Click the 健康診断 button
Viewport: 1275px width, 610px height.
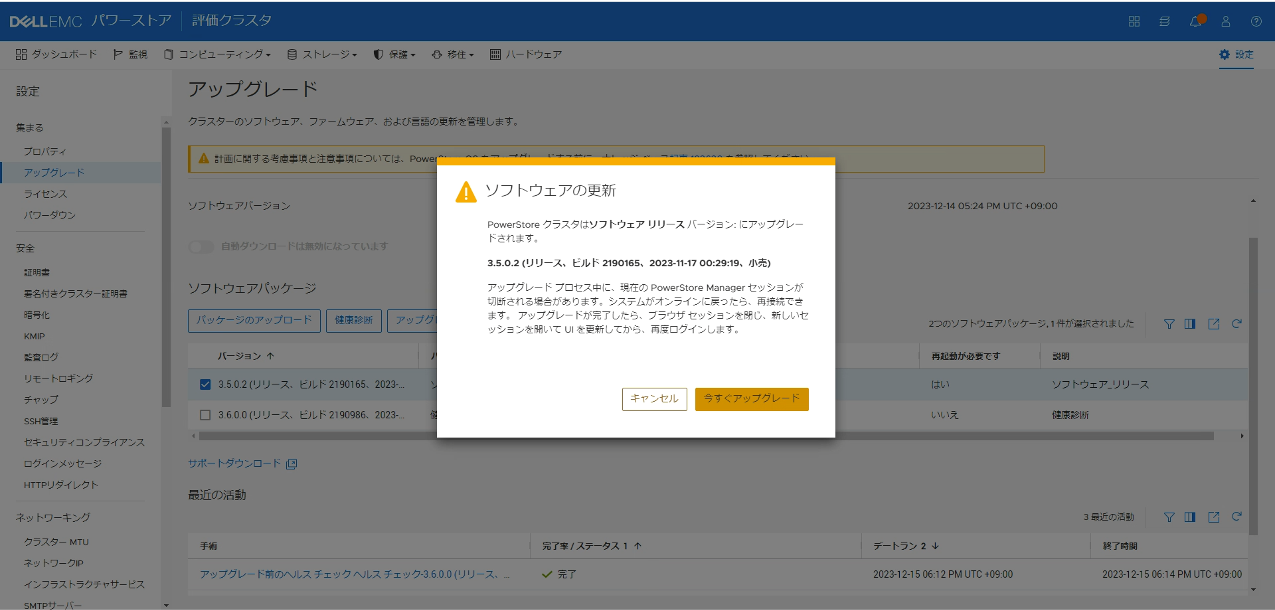click(354, 320)
